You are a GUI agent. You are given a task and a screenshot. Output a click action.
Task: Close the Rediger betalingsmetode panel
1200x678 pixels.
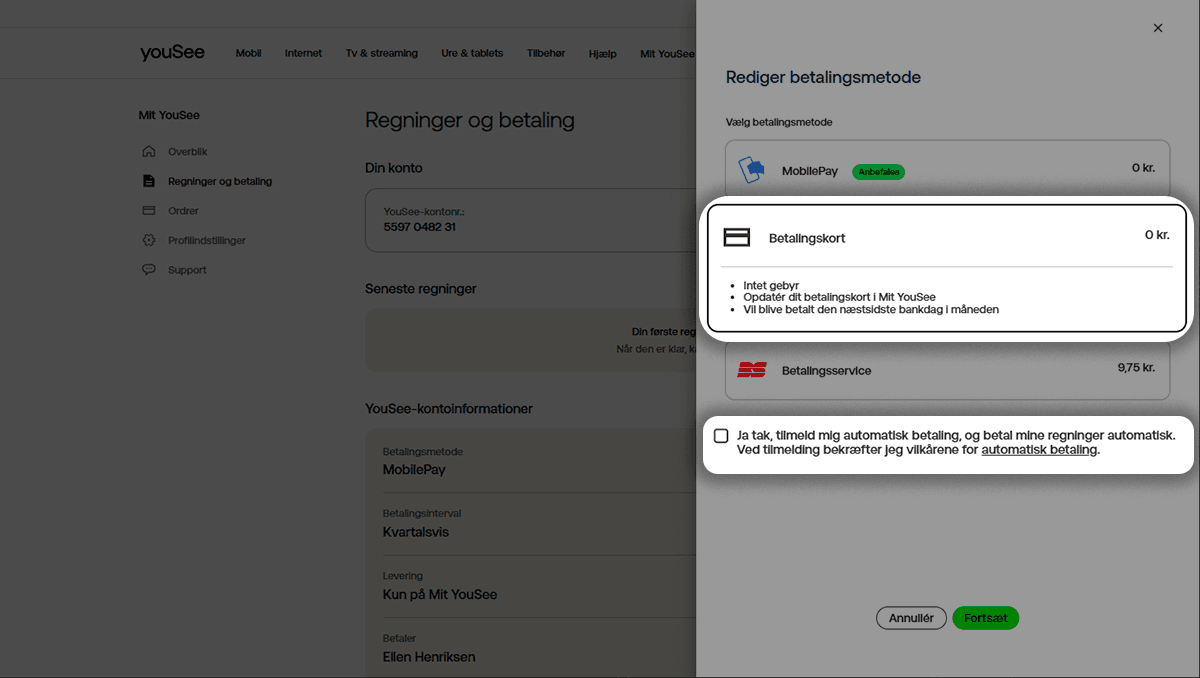pyautogui.click(x=1158, y=28)
